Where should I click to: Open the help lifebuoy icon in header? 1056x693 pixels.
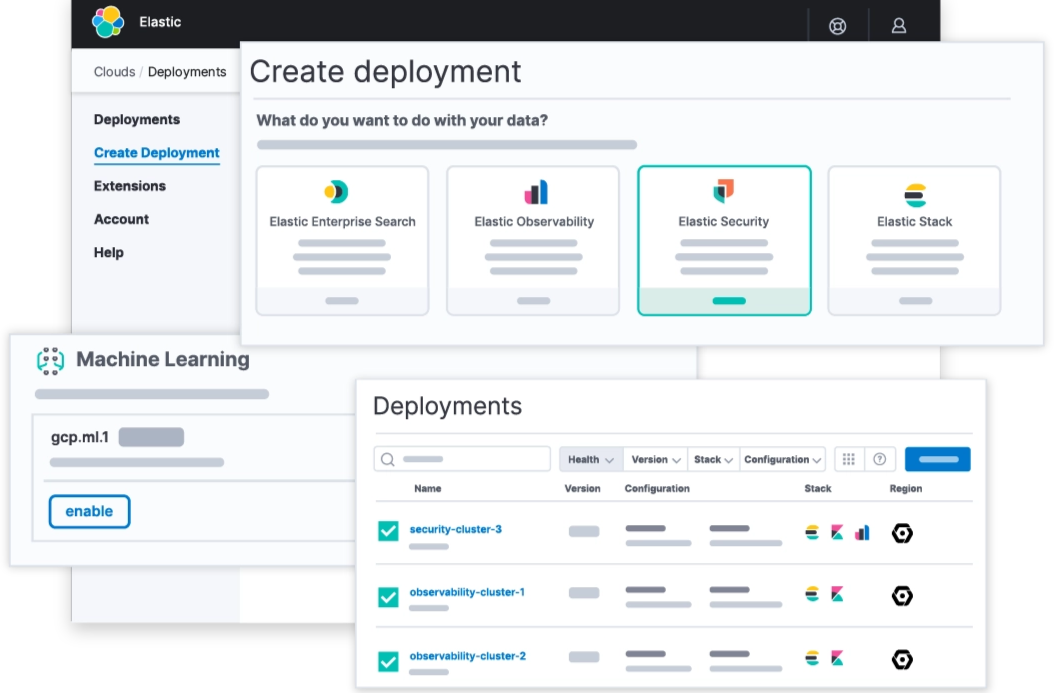837,26
